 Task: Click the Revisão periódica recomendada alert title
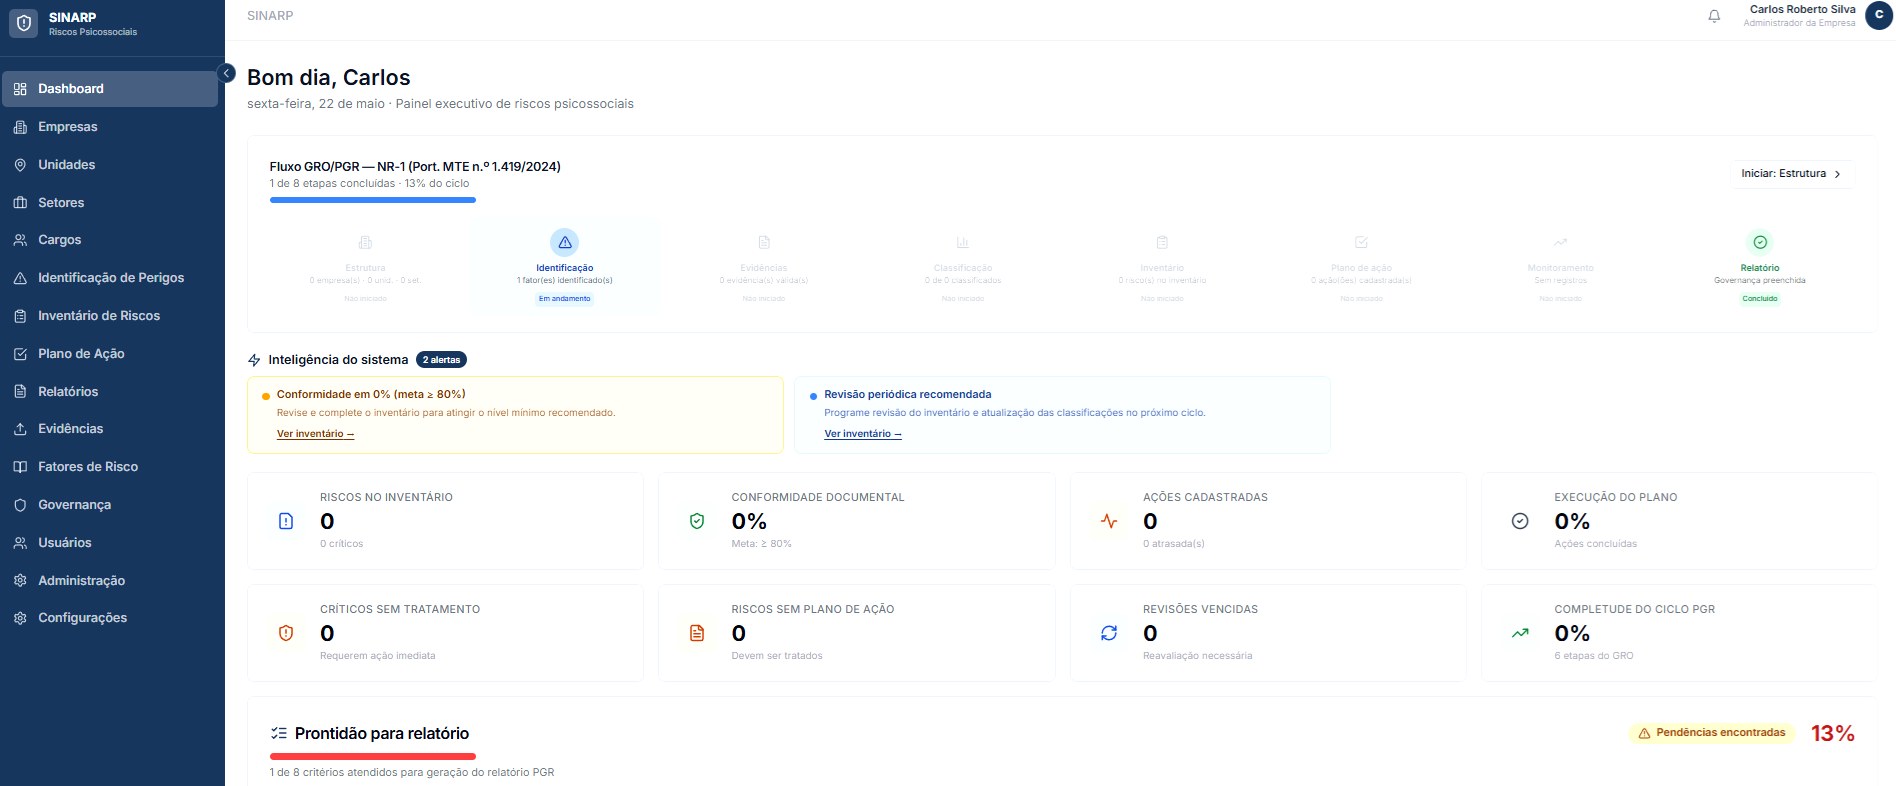click(908, 394)
